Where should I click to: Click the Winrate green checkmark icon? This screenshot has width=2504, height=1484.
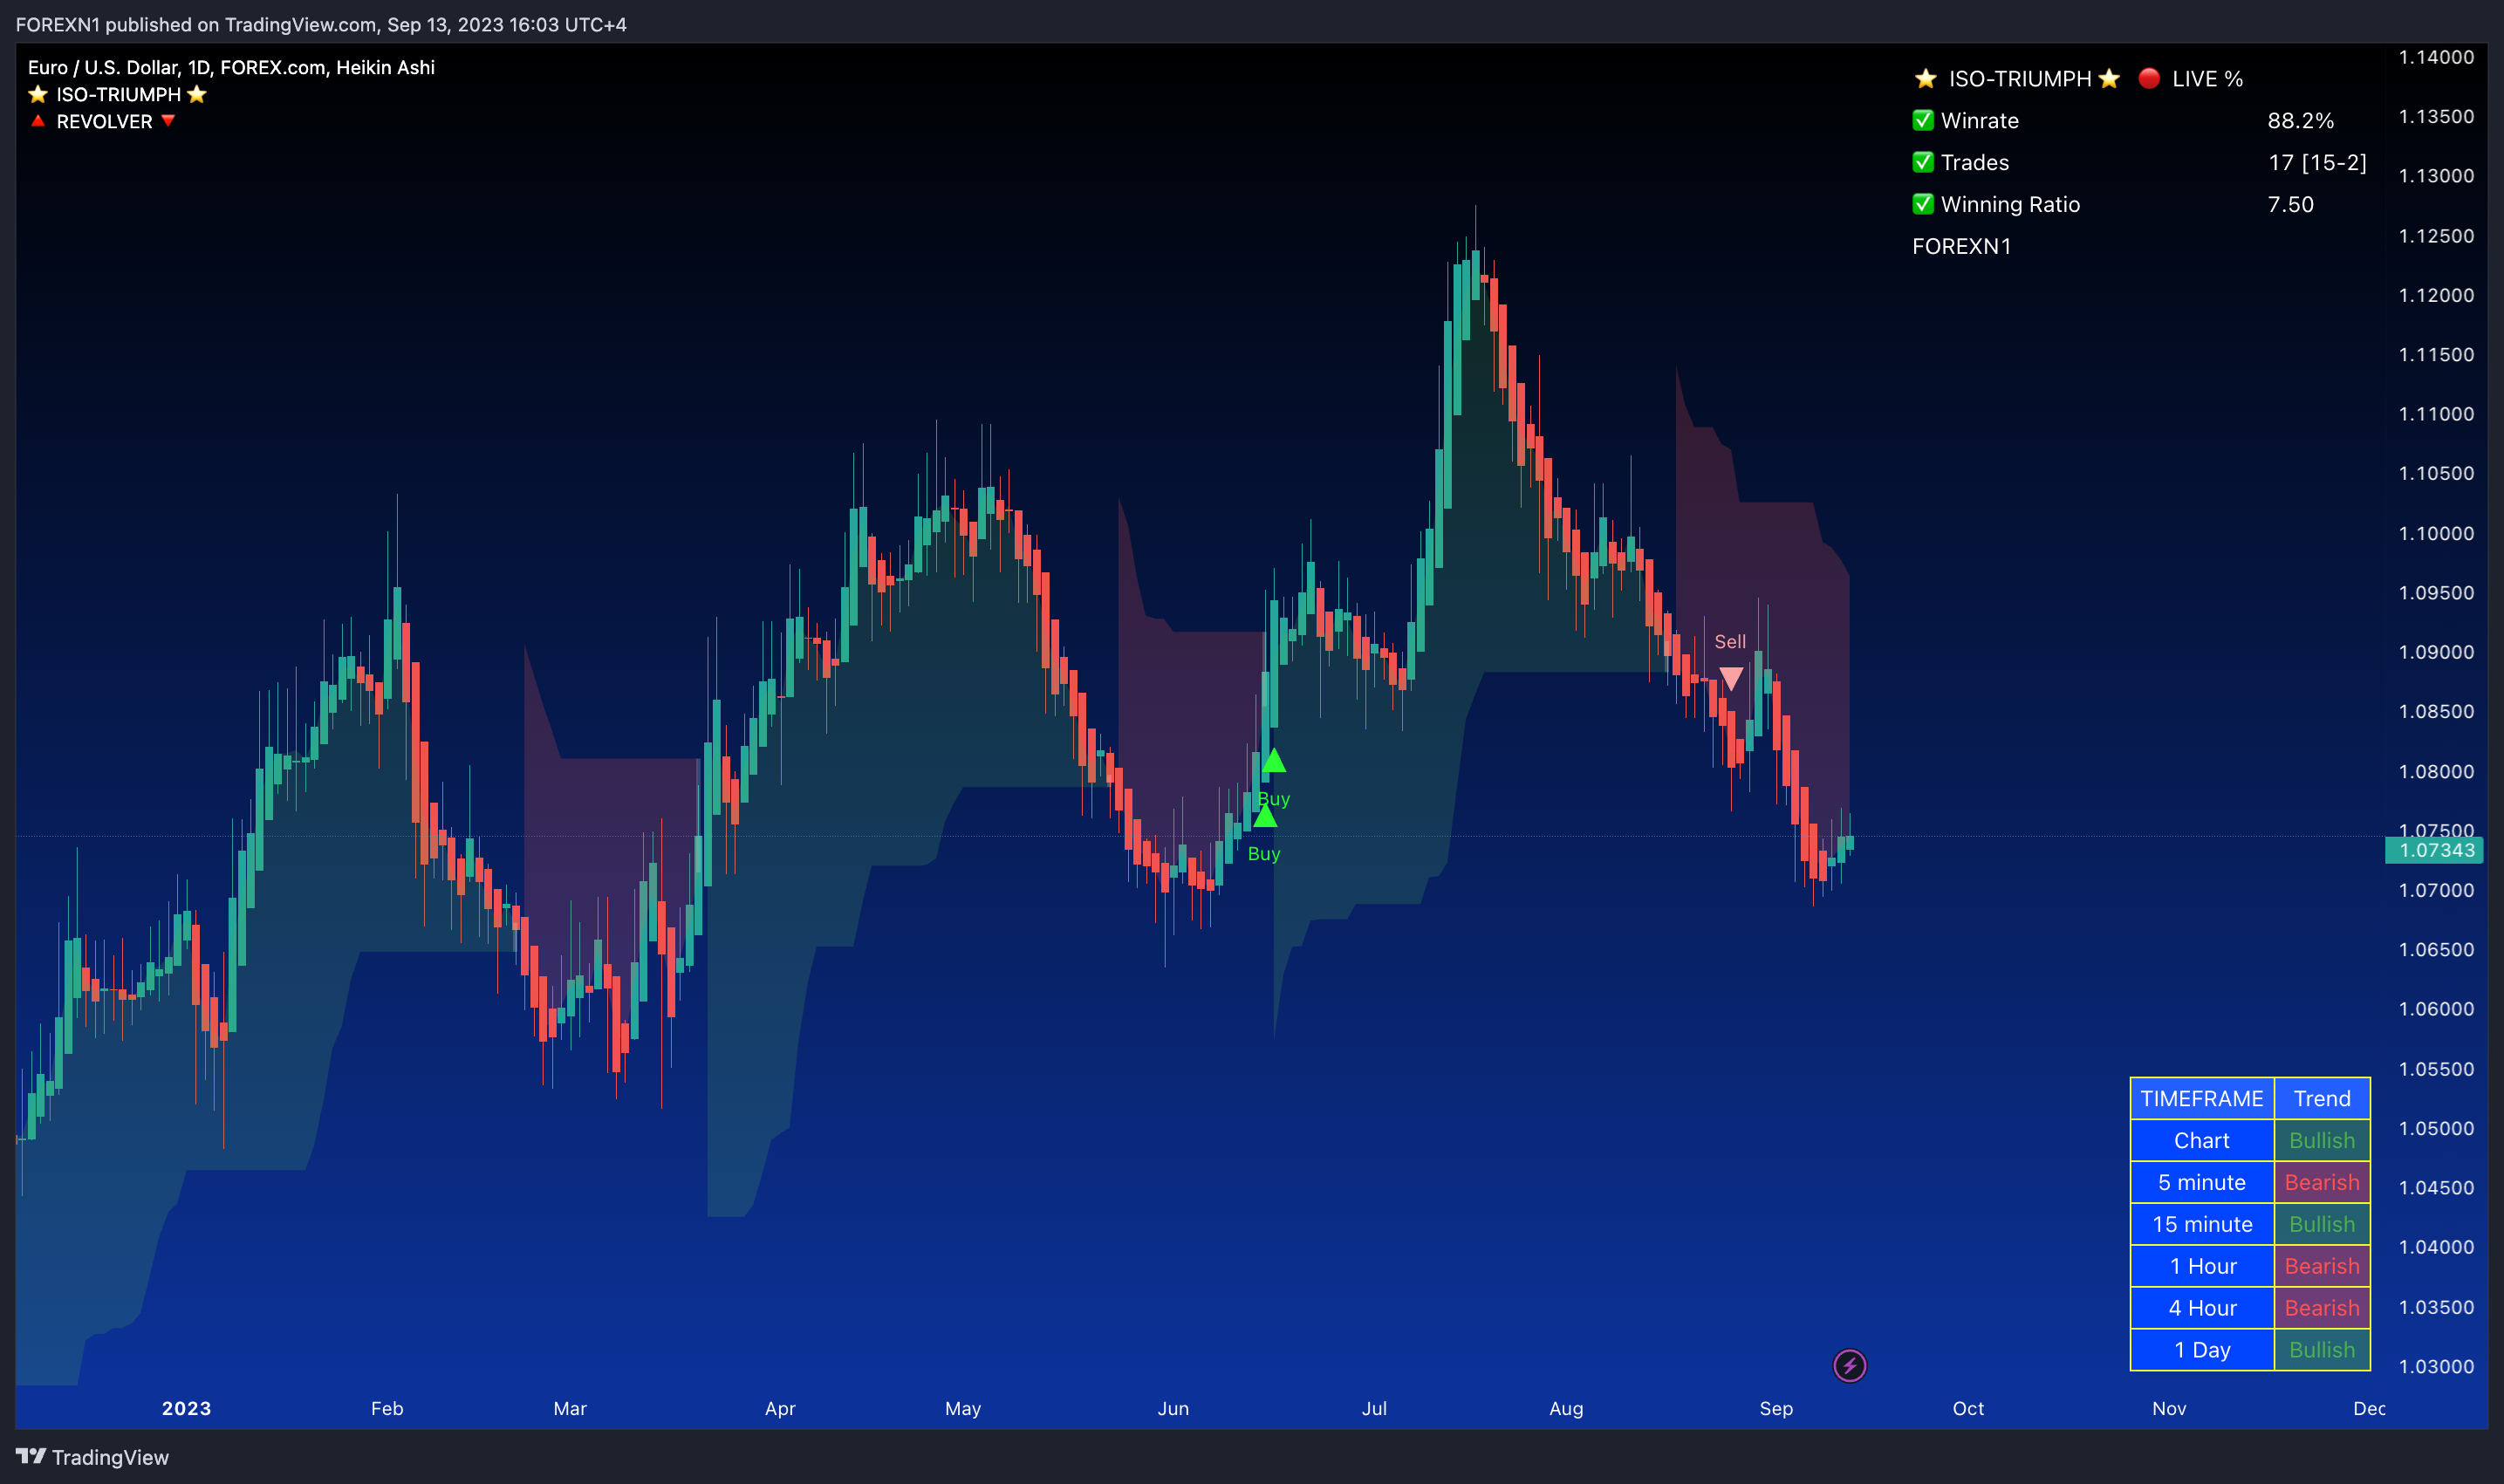(1922, 120)
